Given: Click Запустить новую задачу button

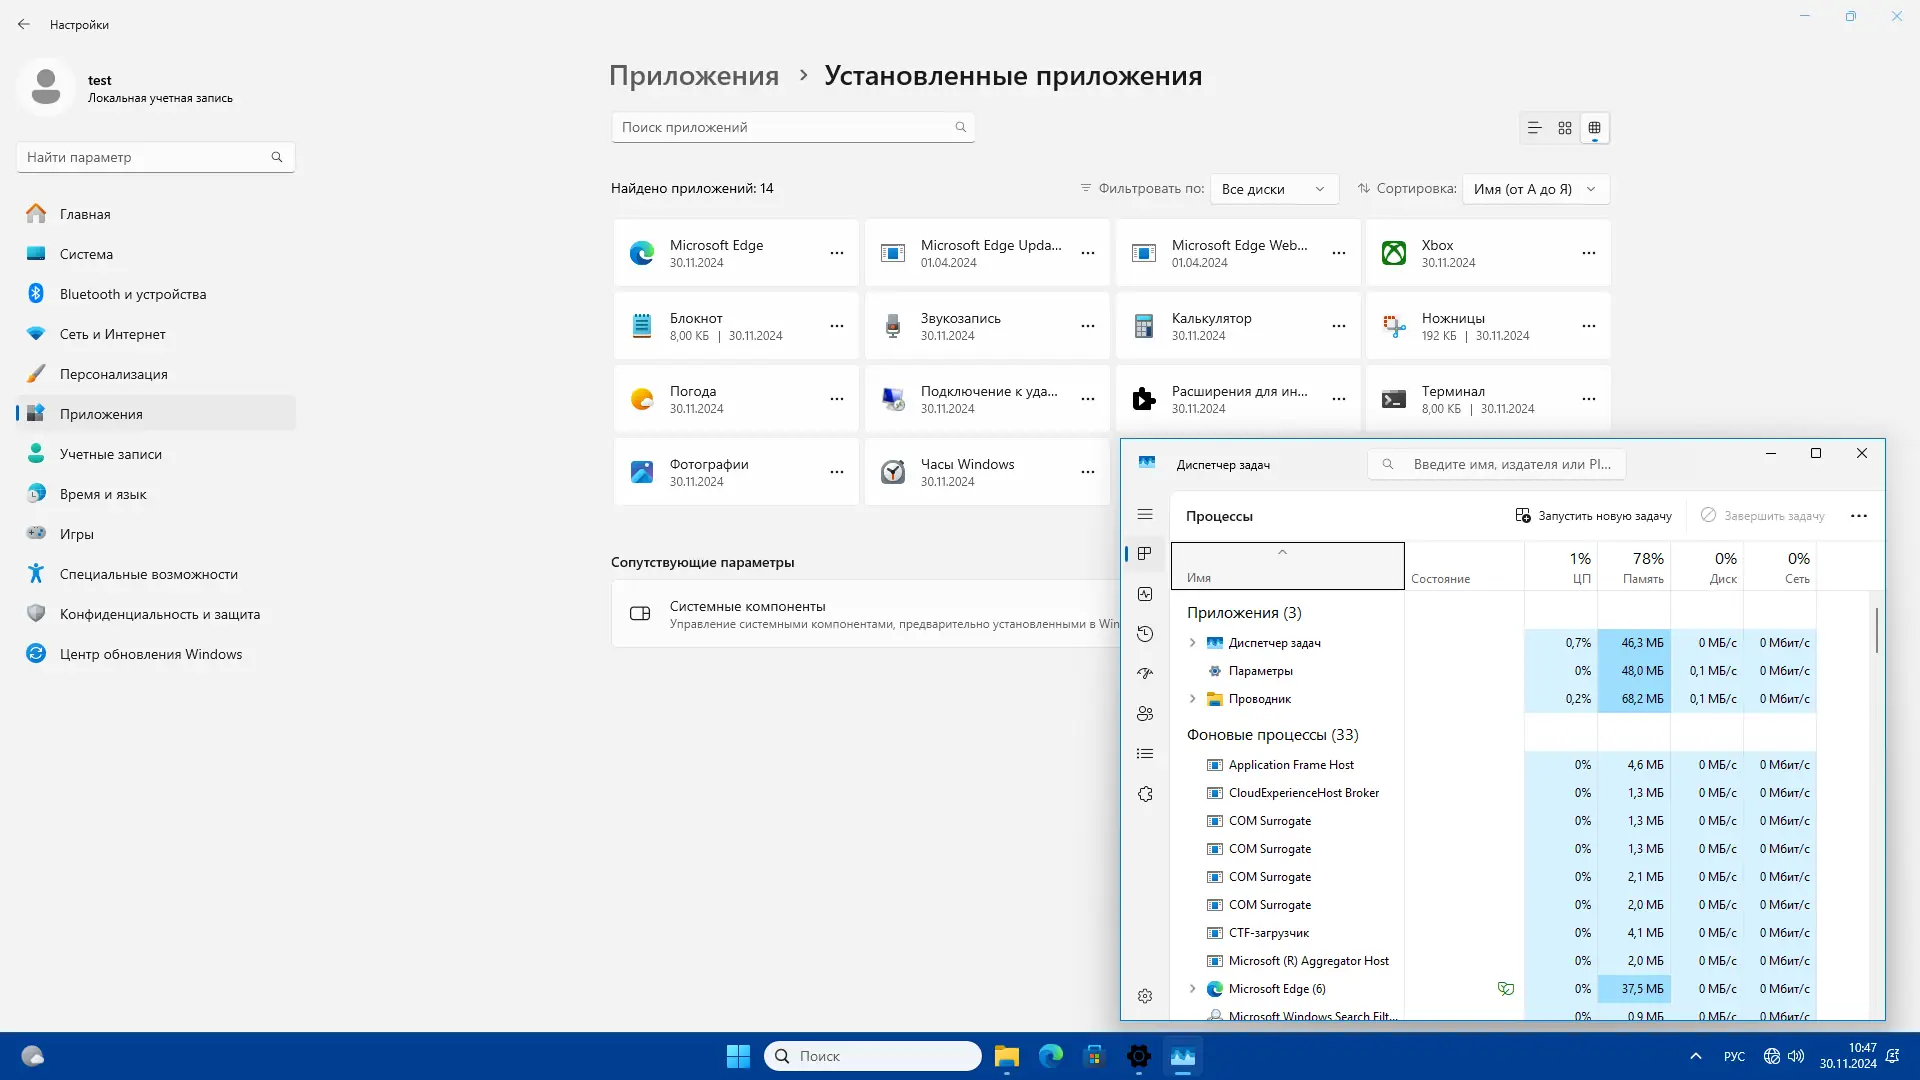Looking at the screenshot, I should pyautogui.click(x=1593, y=516).
